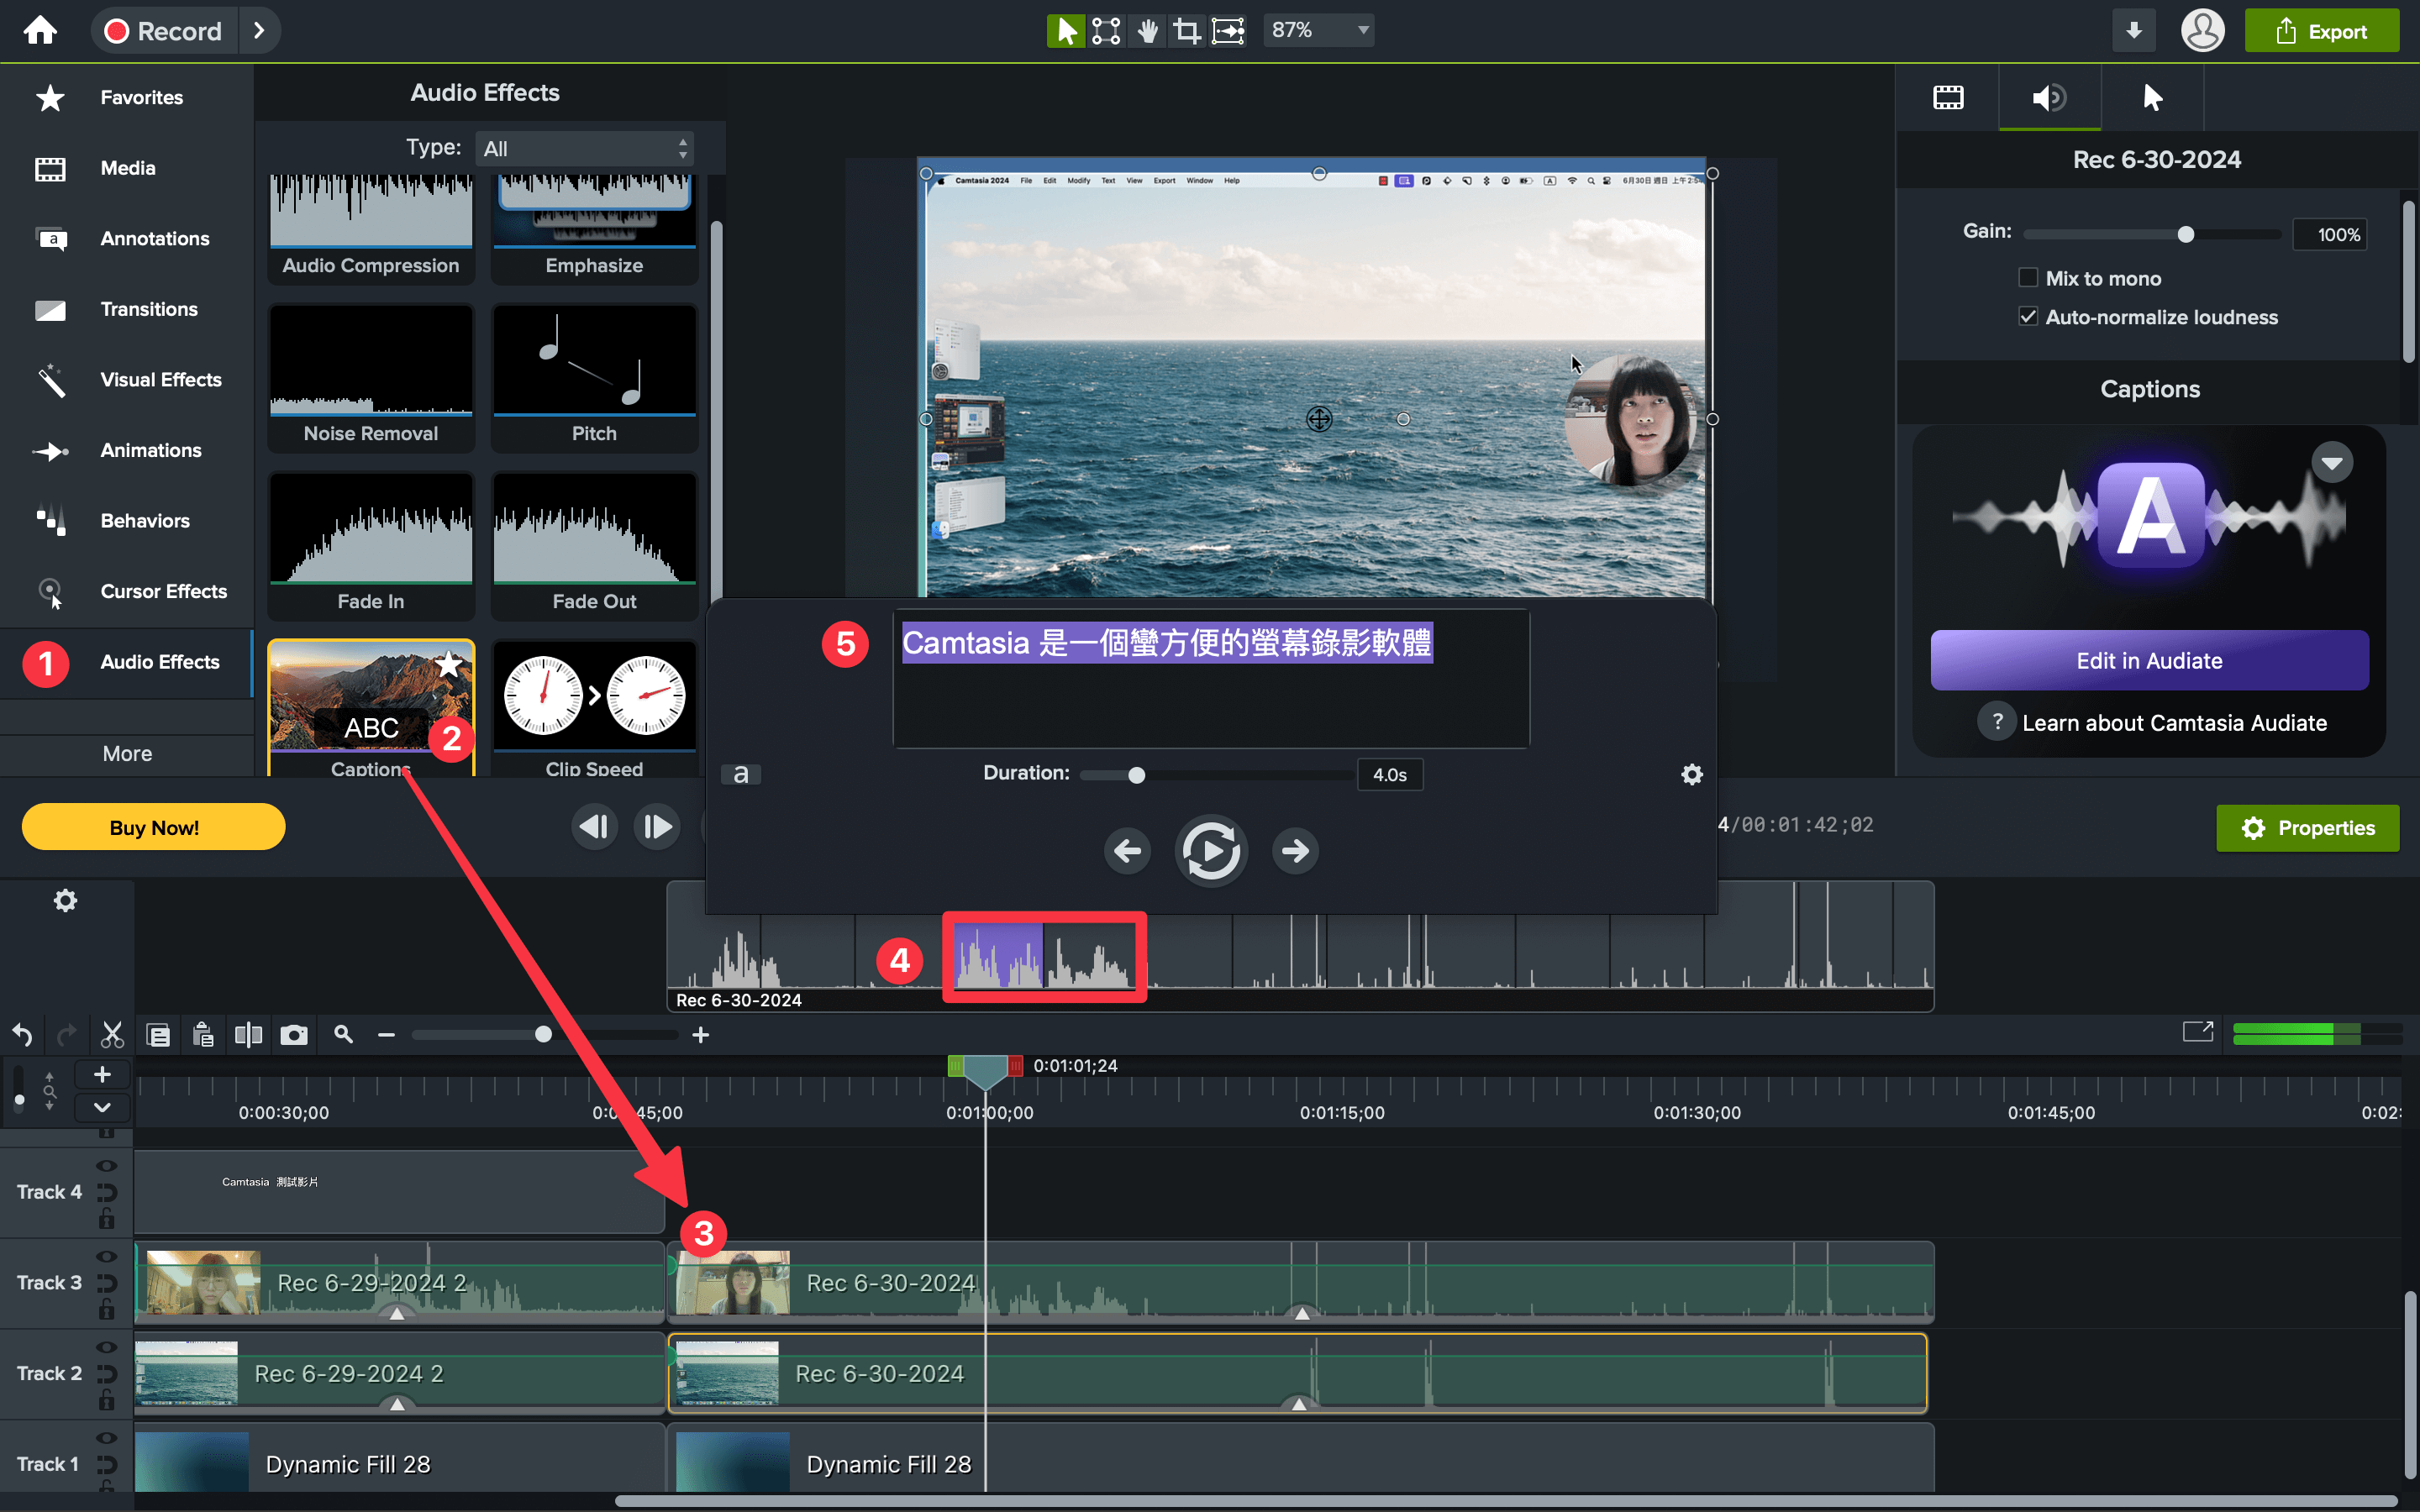Viewport: 2420px width, 1512px height.
Task: Switch to cursor properties tab
Action: (x=2152, y=97)
